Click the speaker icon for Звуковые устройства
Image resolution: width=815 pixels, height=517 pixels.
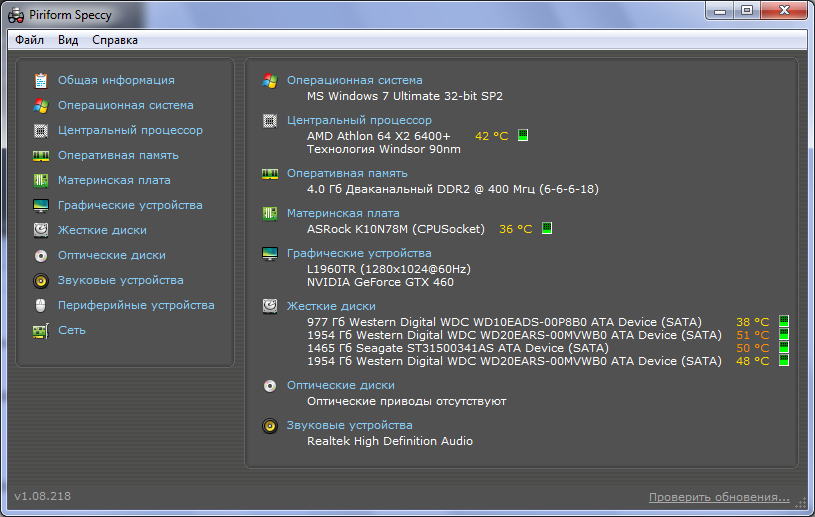pos(41,280)
